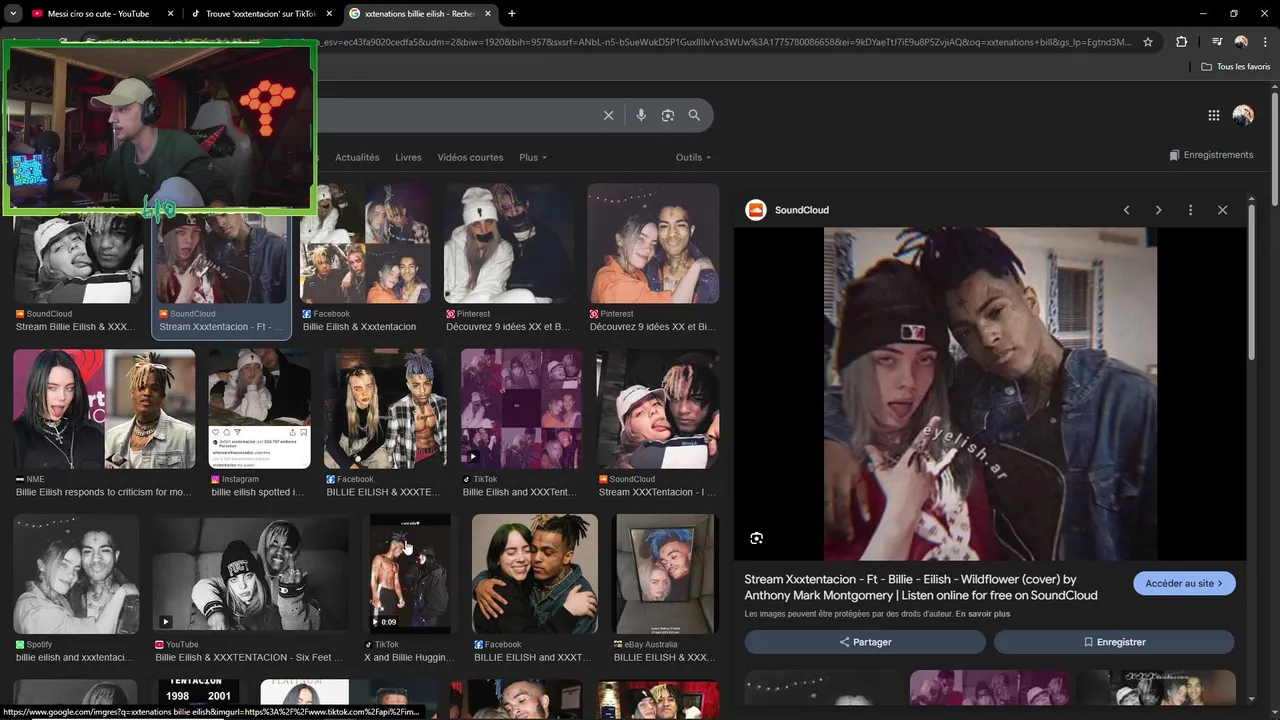This screenshot has height=720, width=1280.
Task: Switch to the Actualités tab
Action: click(x=357, y=157)
